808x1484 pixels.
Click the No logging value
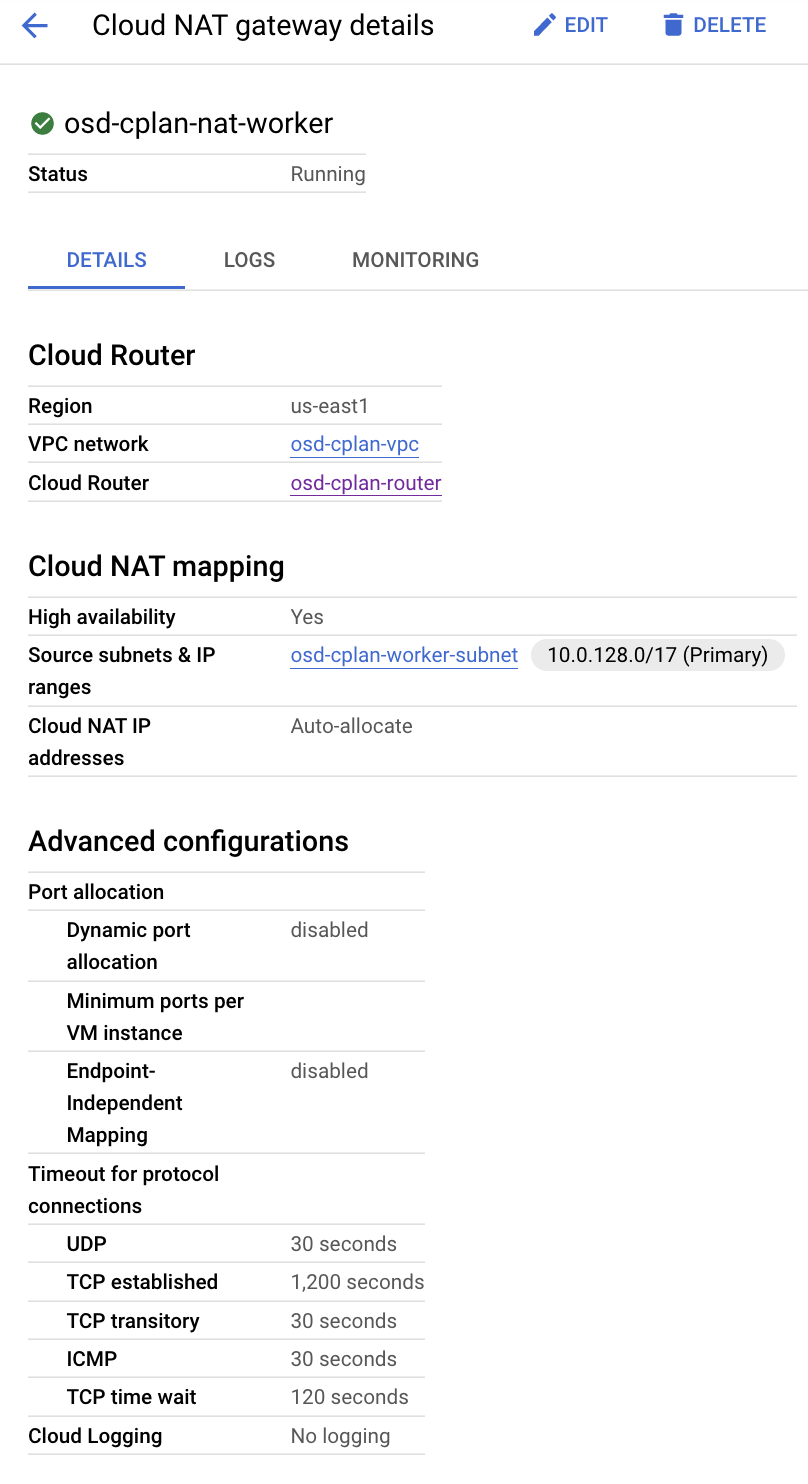(x=340, y=1436)
